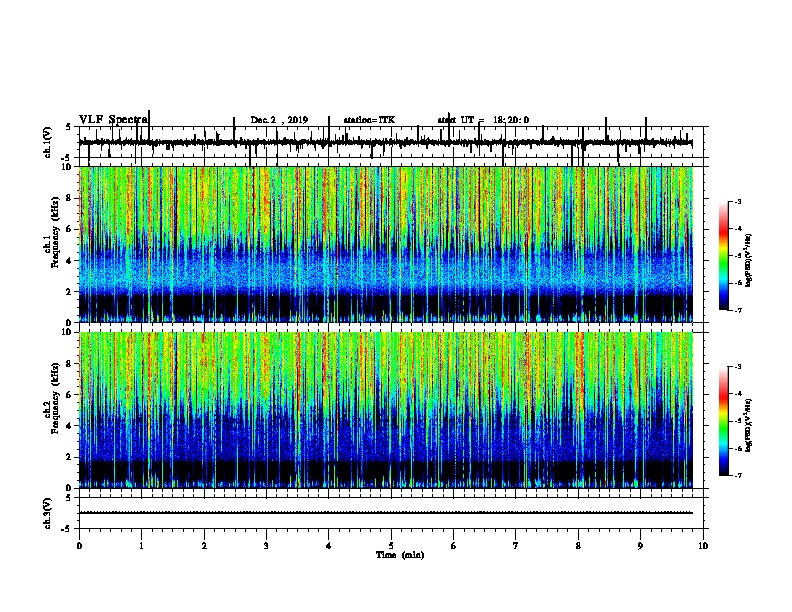The image size is (792, 612).
Task: Select the start UT 18:20:0 text
Action: pyautogui.click(x=483, y=120)
